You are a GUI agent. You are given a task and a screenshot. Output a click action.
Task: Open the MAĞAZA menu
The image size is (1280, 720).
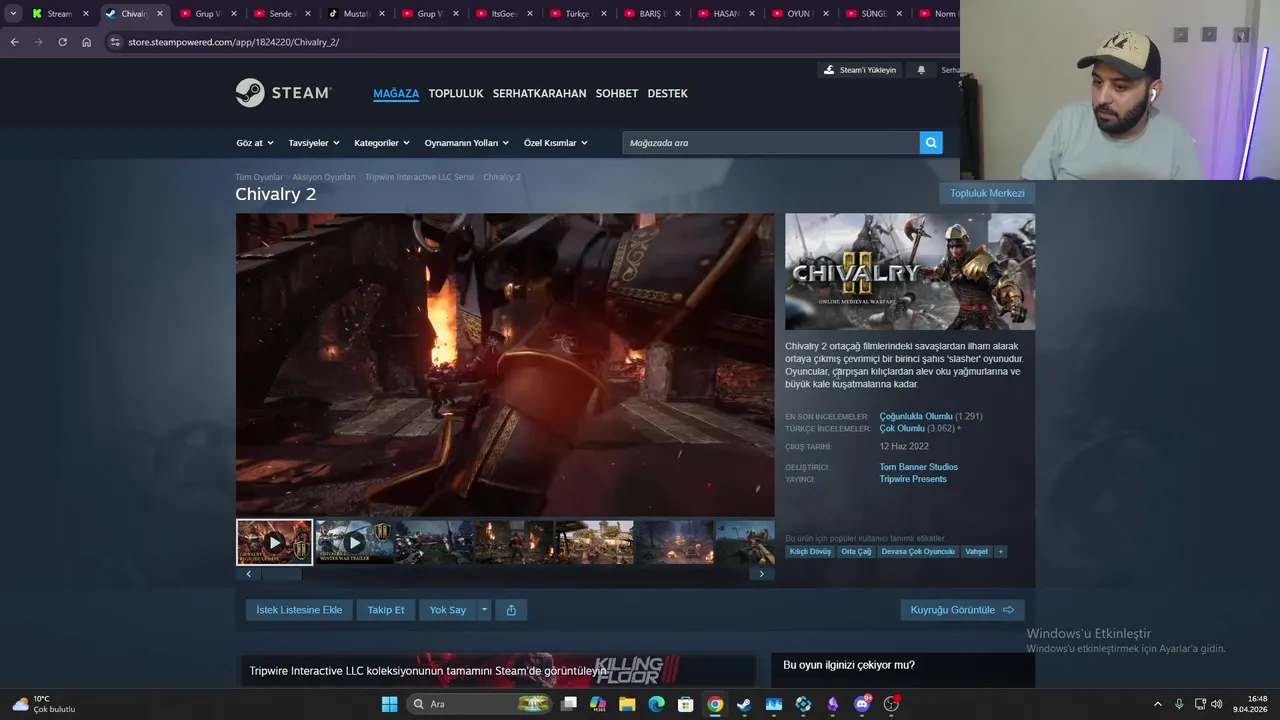(396, 93)
